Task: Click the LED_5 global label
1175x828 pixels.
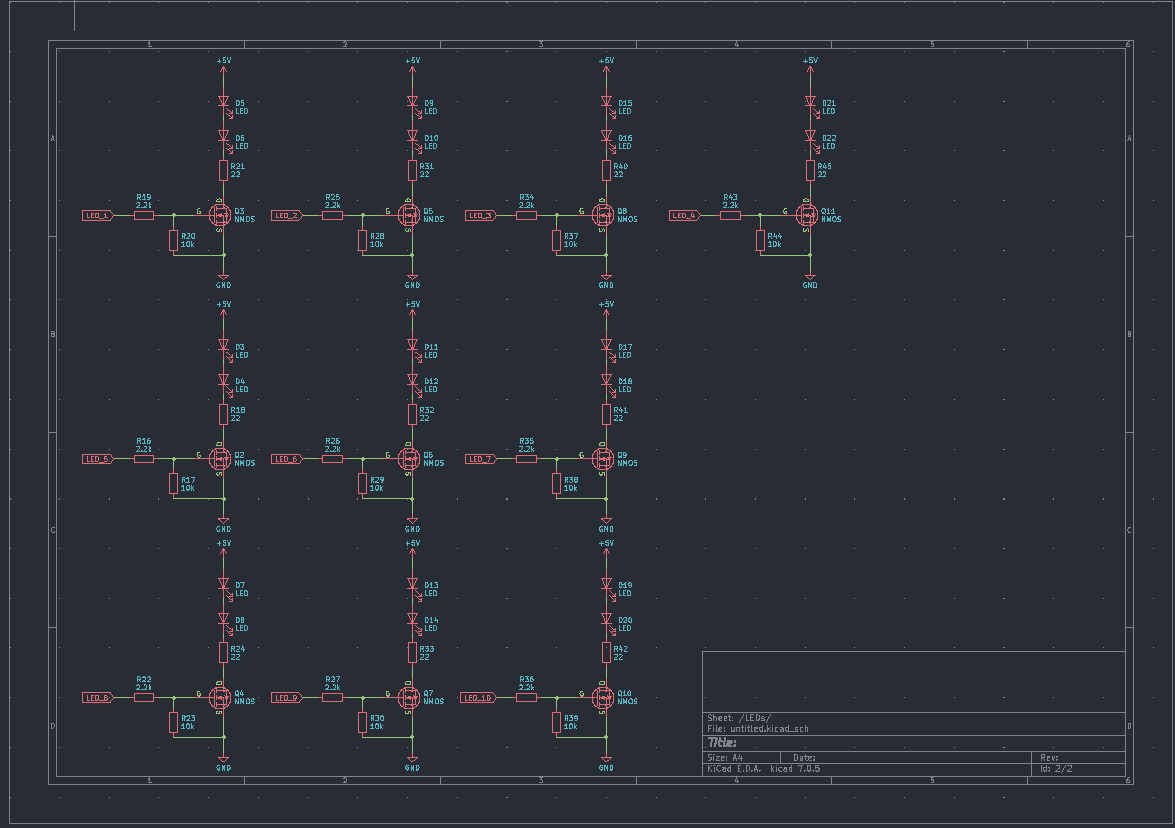Action: [x=97, y=459]
